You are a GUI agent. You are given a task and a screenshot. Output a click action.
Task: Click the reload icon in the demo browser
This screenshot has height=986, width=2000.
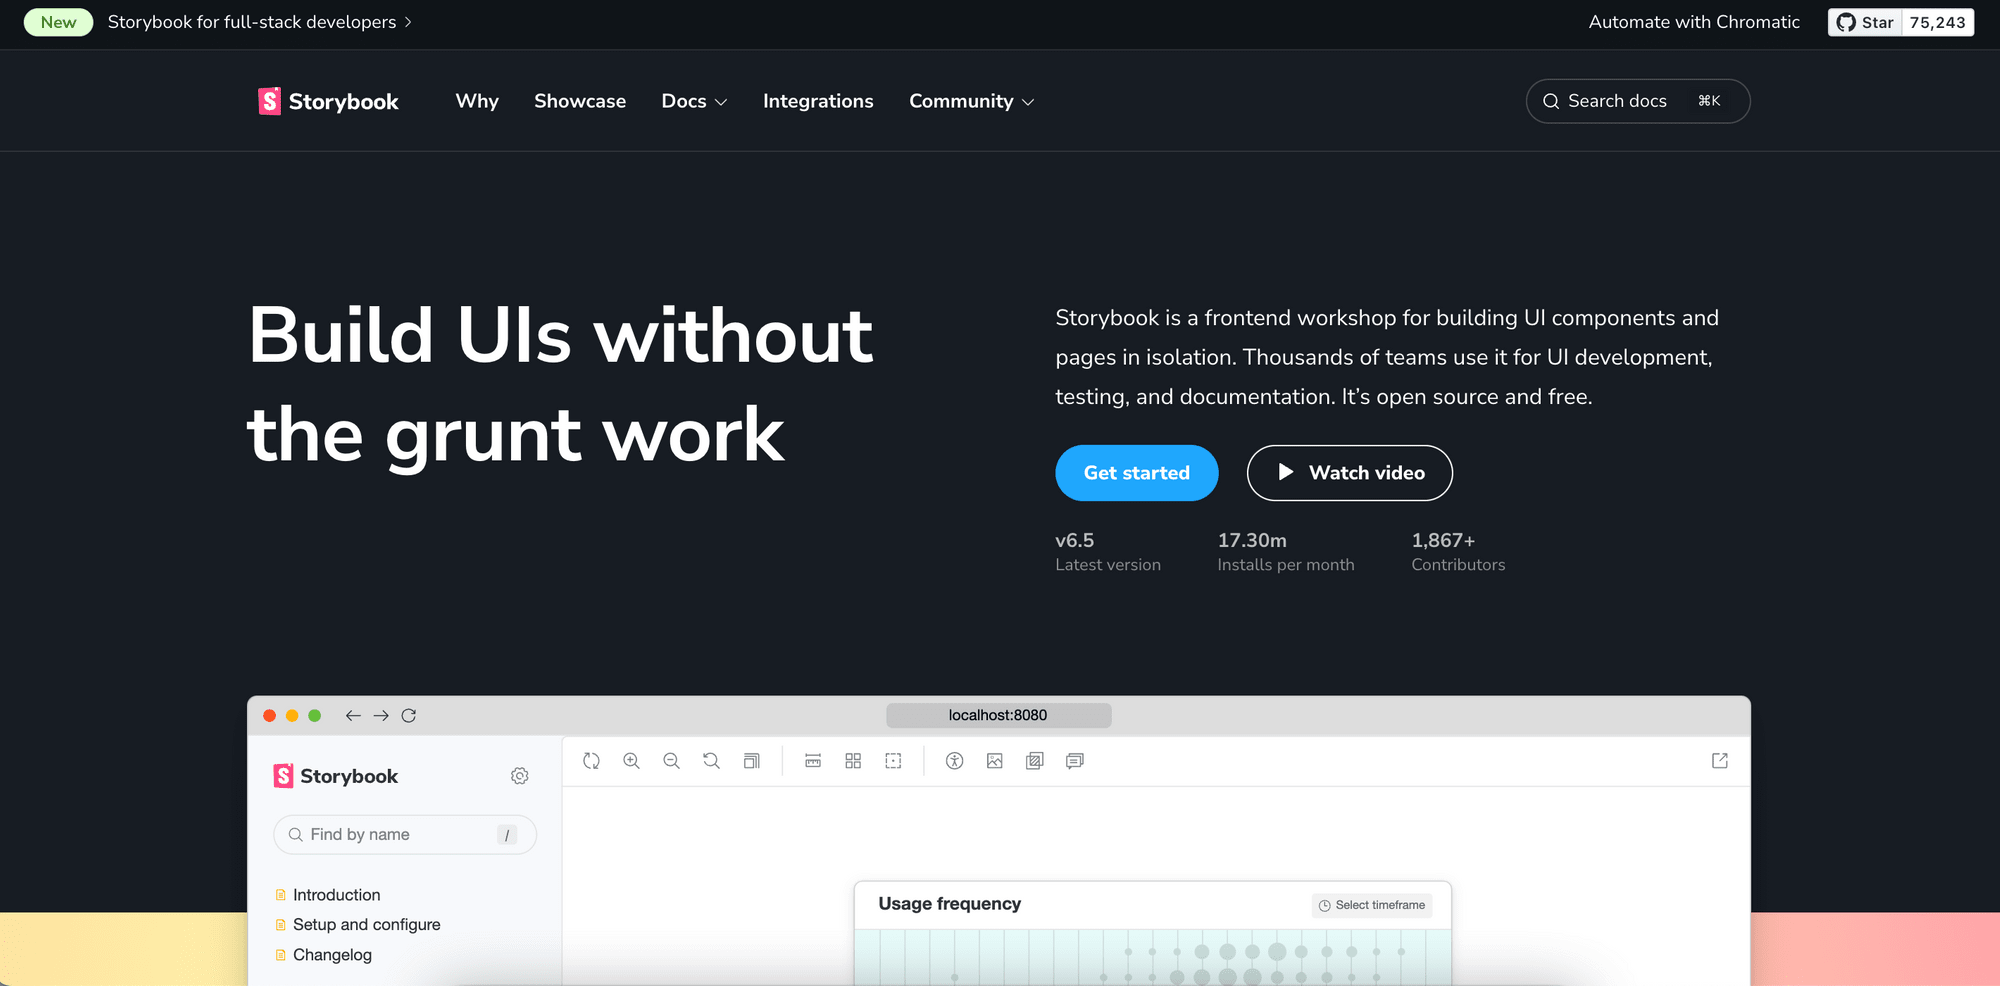pos(409,716)
